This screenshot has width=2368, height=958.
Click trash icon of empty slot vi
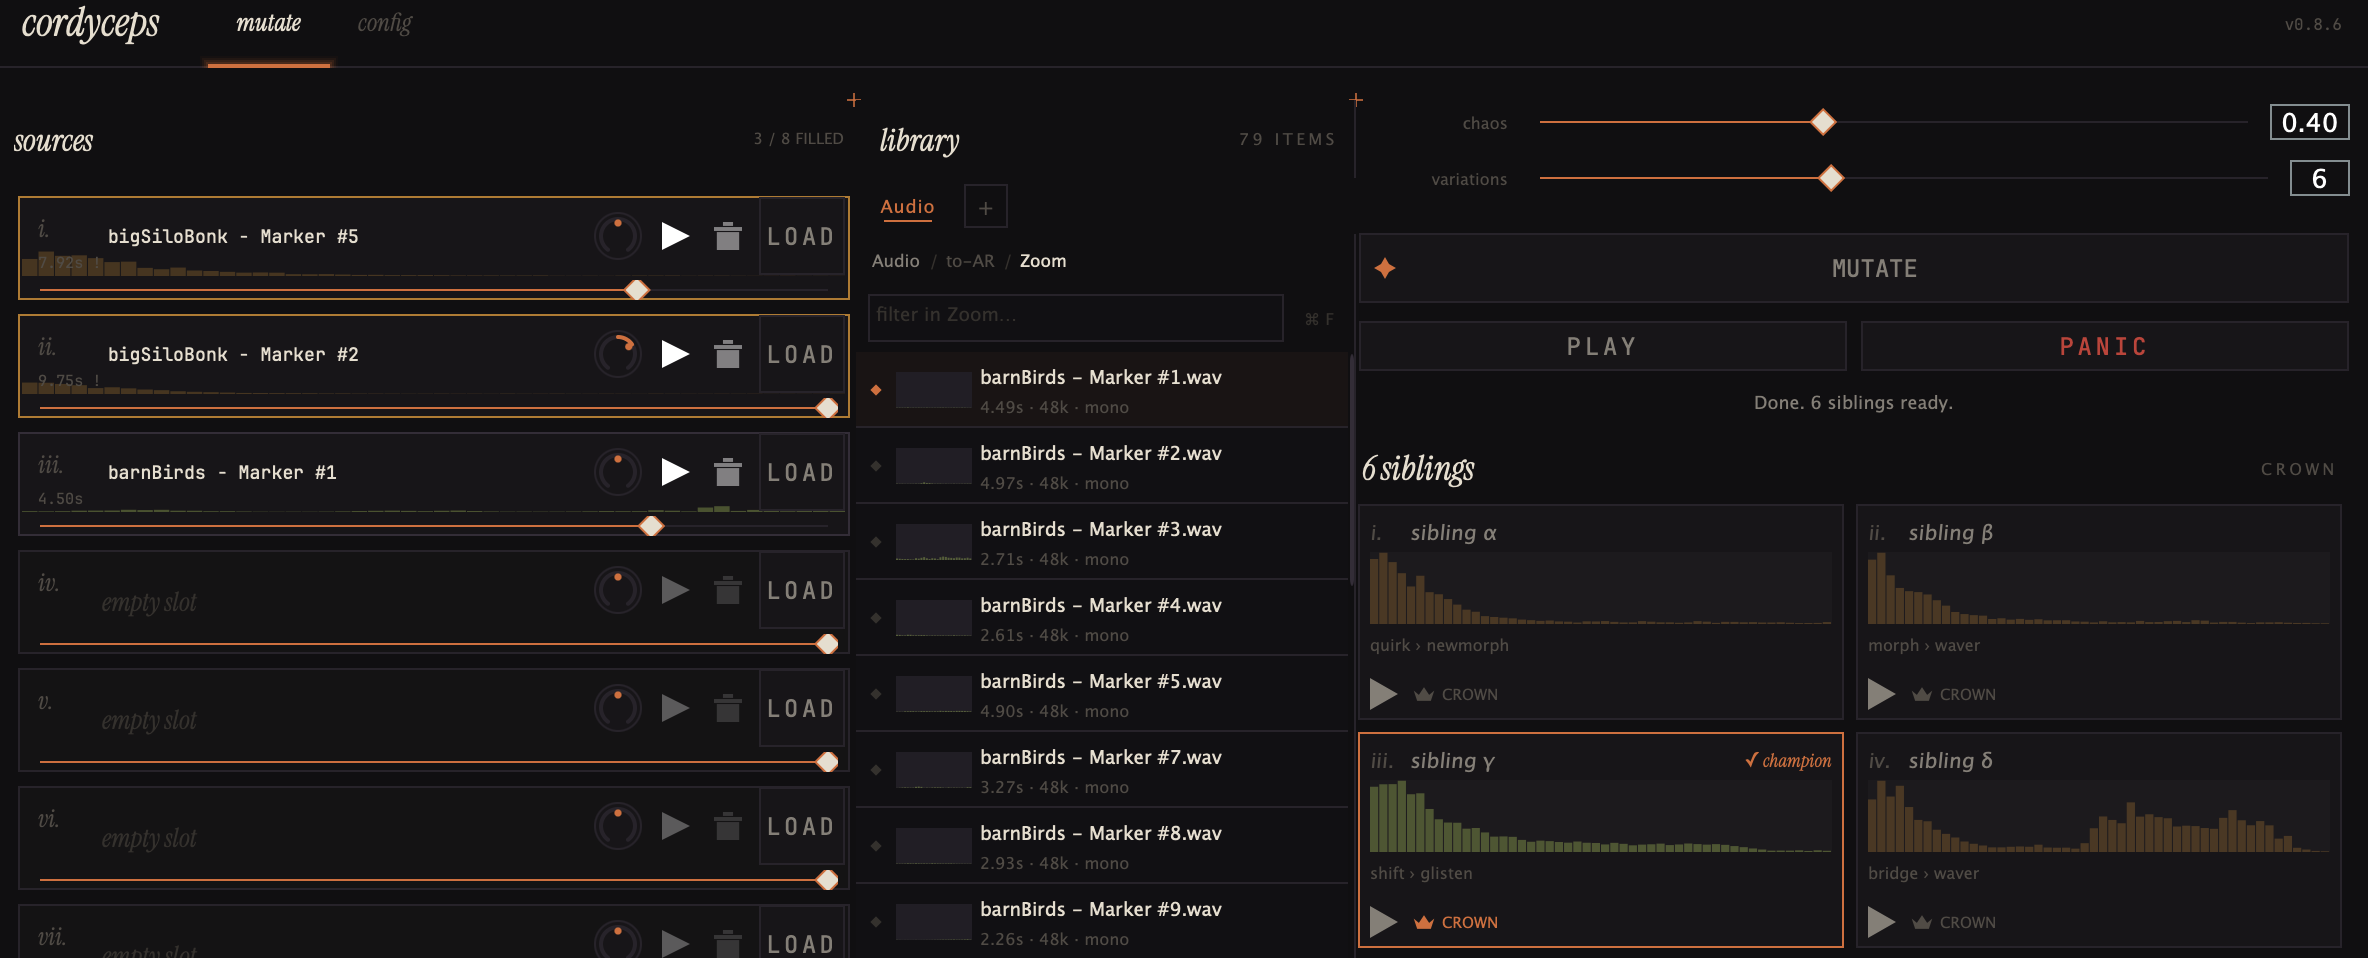(x=728, y=826)
